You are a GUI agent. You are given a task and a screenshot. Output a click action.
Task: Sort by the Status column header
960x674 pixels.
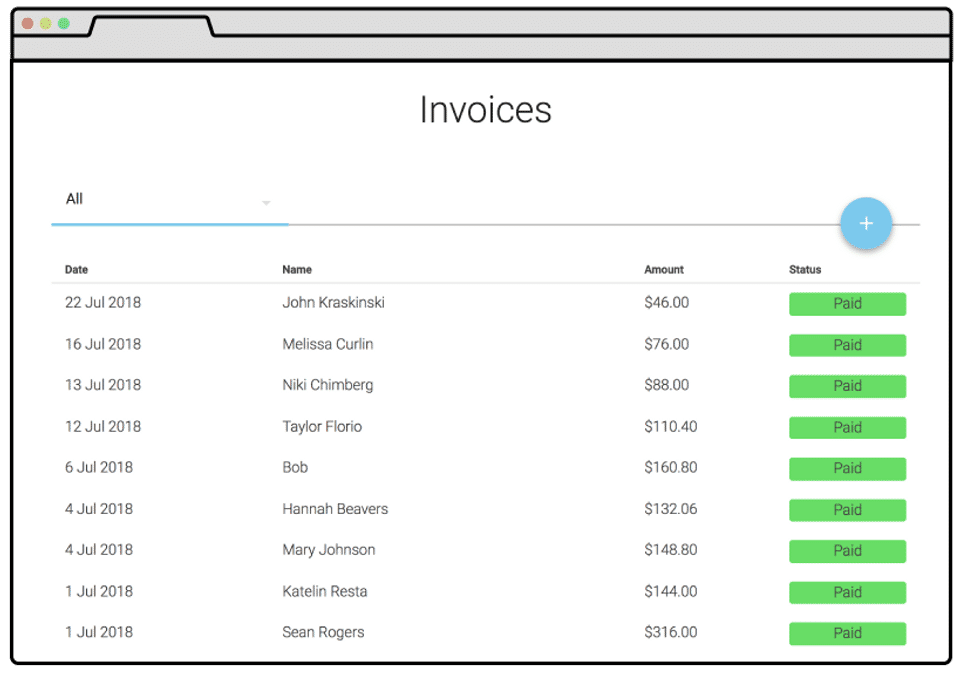[x=805, y=269]
